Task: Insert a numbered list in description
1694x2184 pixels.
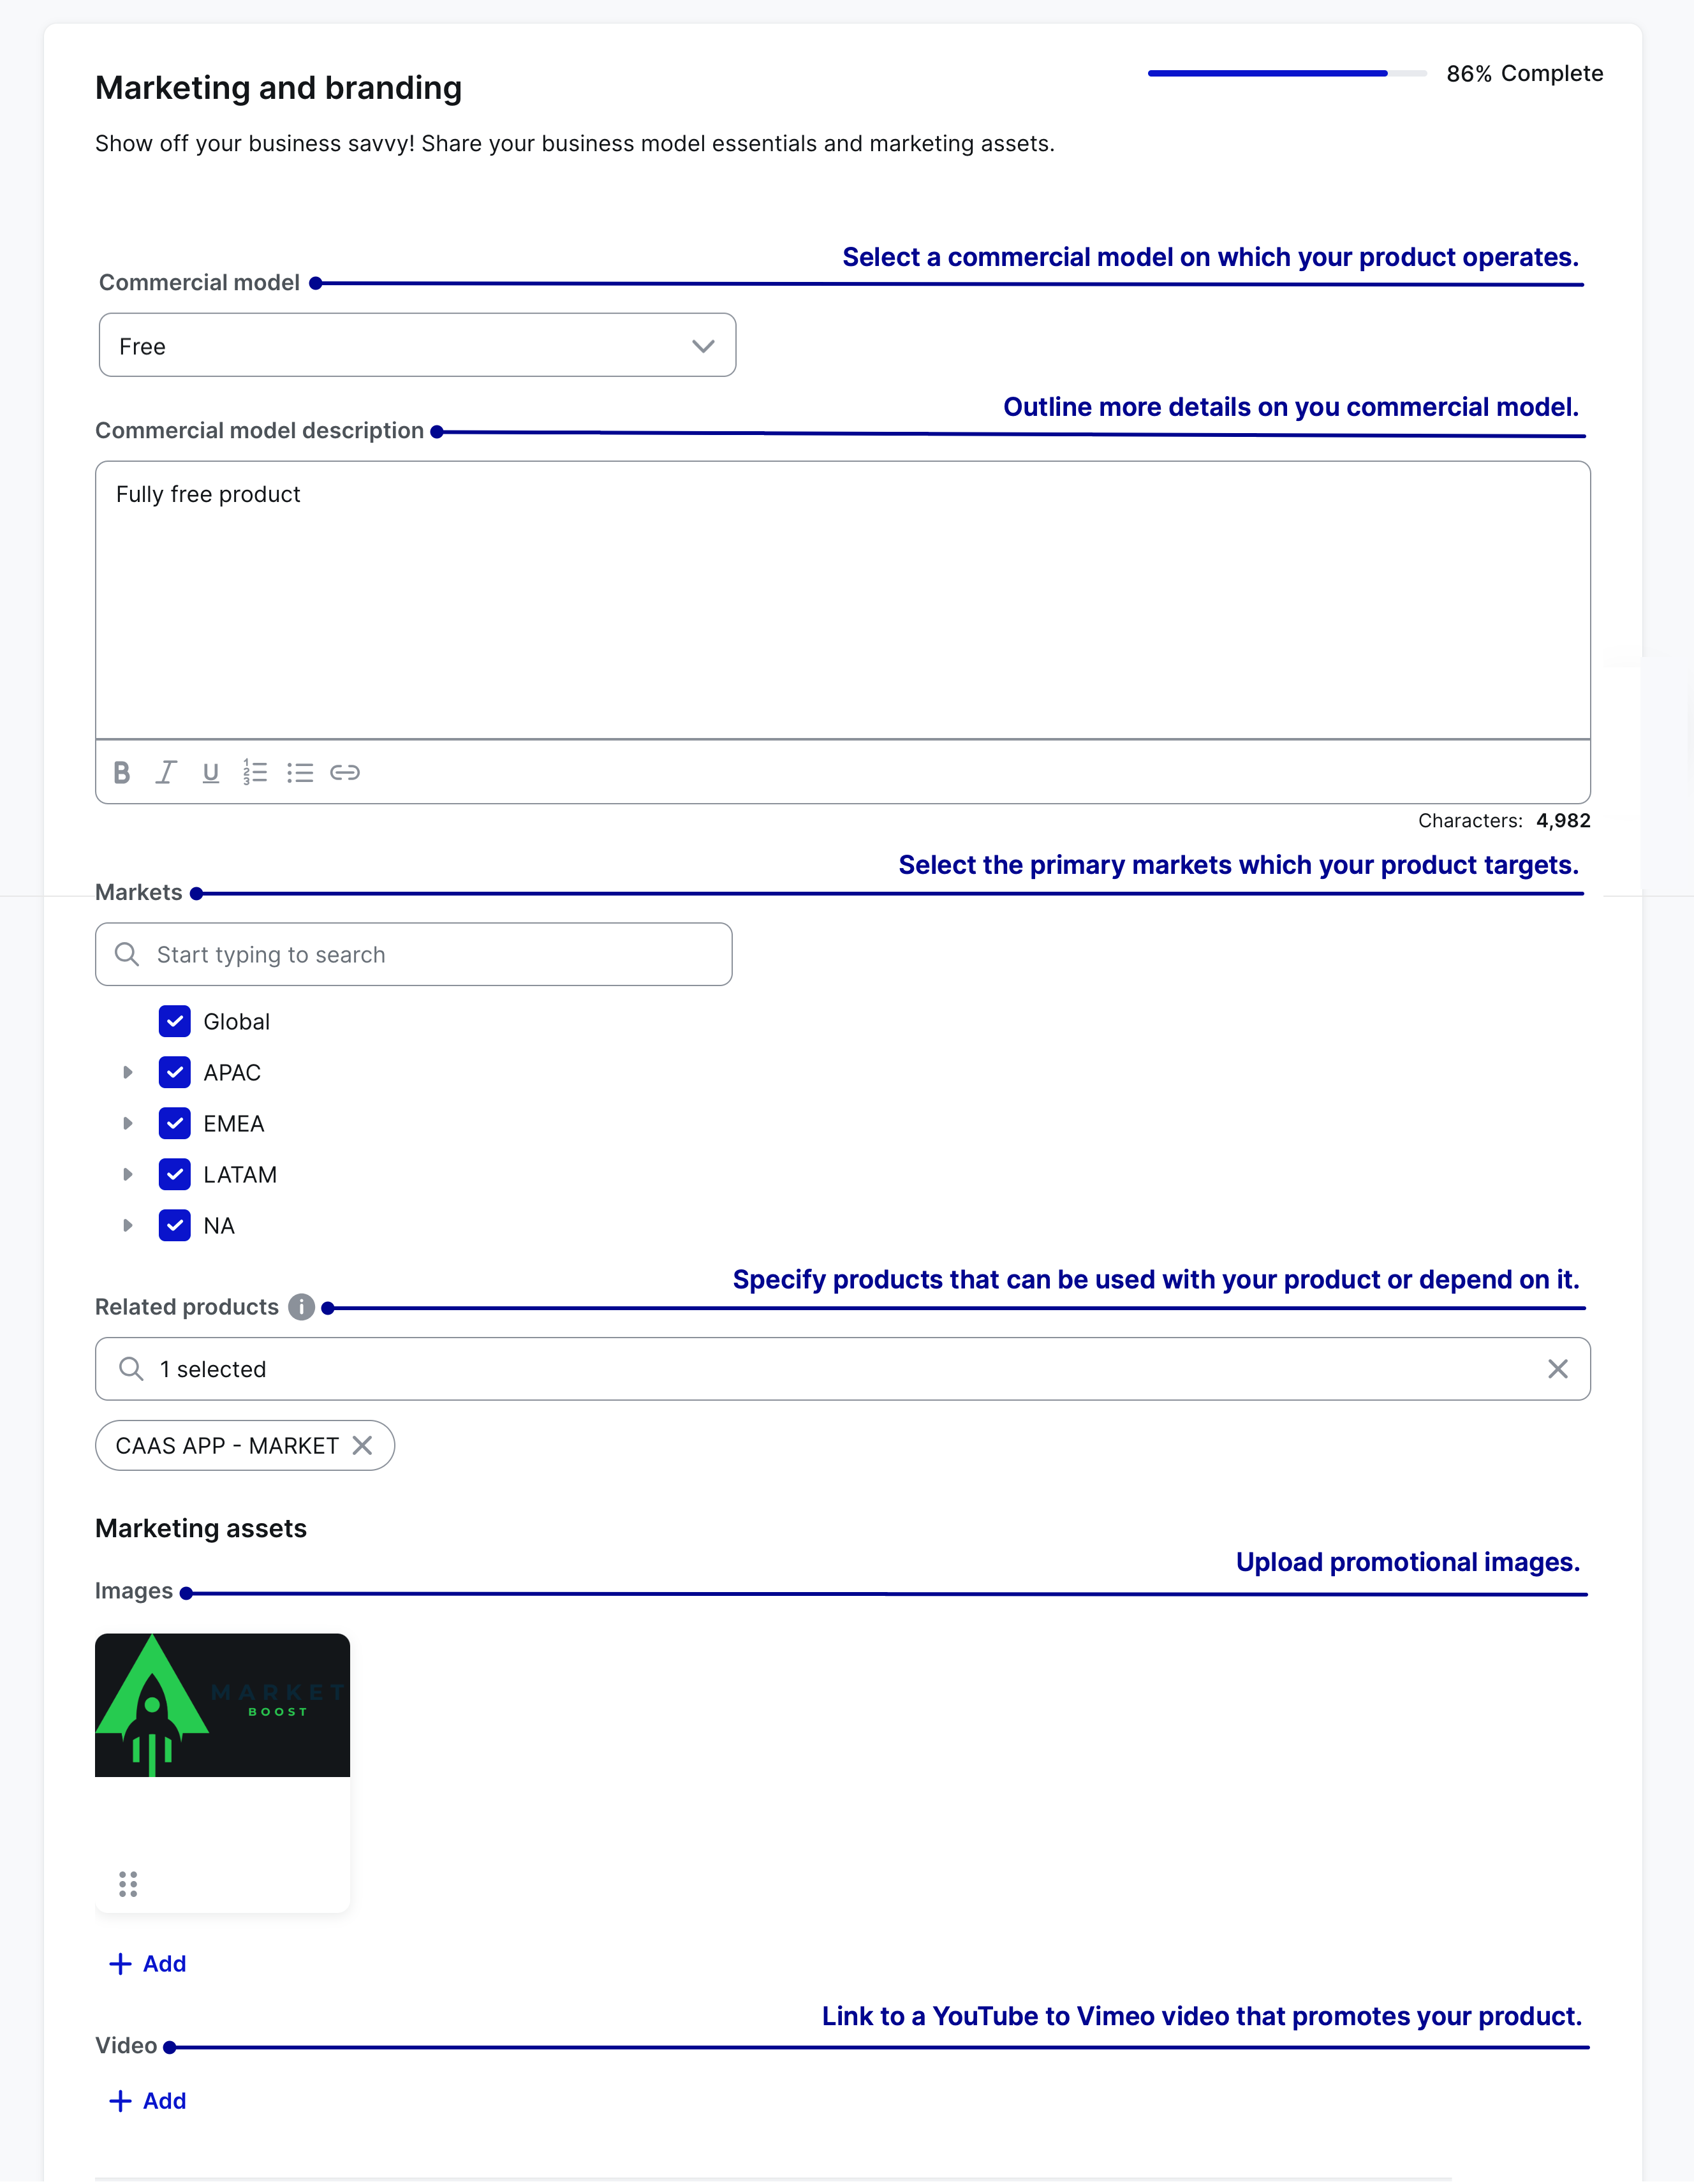Action: 255,772
